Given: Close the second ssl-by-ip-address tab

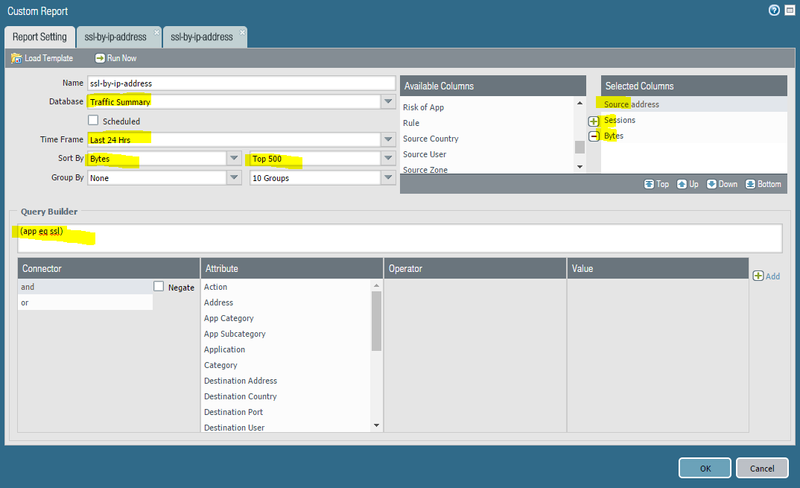Looking at the screenshot, I should click(241, 32).
